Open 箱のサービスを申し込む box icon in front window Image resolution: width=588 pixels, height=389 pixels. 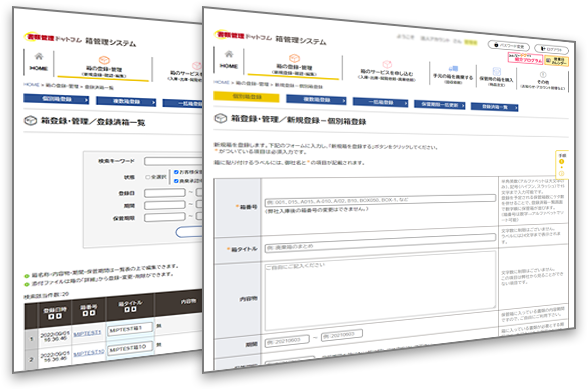coord(387,65)
